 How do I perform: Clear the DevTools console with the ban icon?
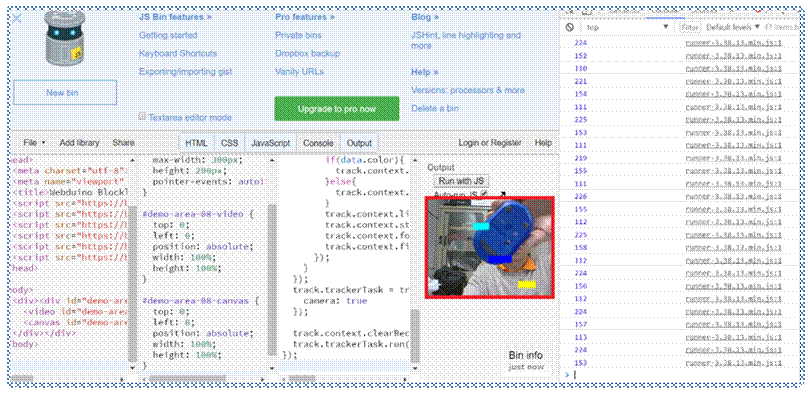click(570, 27)
